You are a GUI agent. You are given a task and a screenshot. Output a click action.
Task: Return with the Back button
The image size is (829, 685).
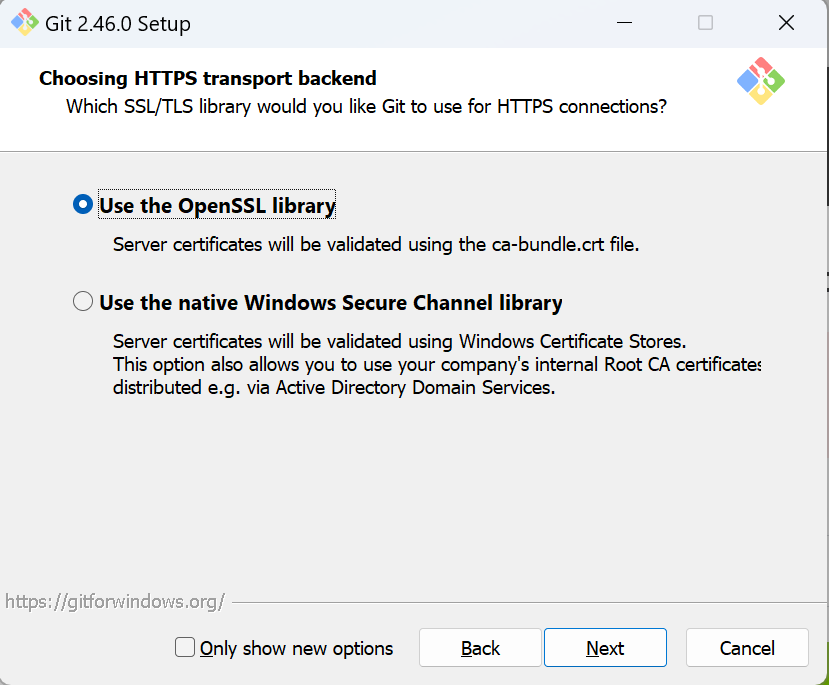pyautogui.click(x=480, y=647)
